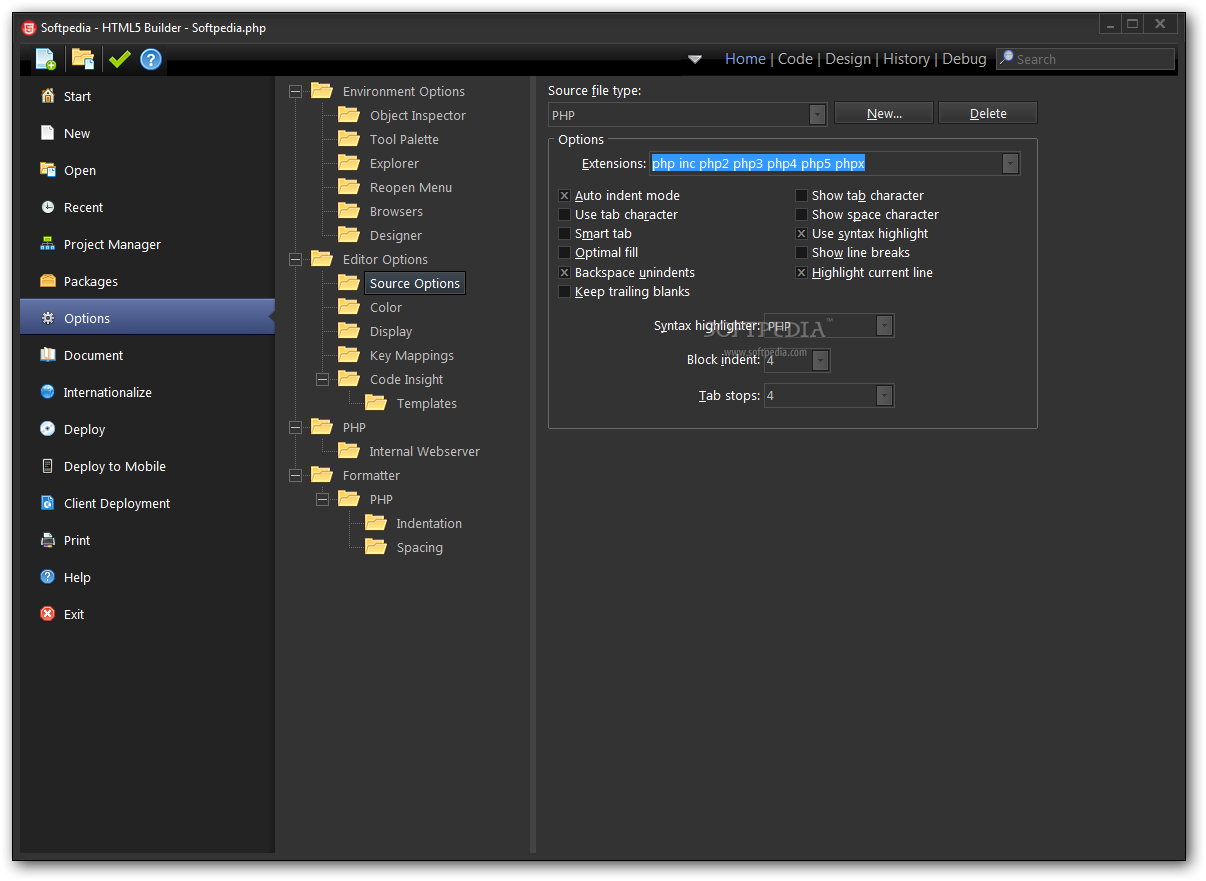Switch to Design view
This screenshot has height=881, width=1206.
coord(848,59)
